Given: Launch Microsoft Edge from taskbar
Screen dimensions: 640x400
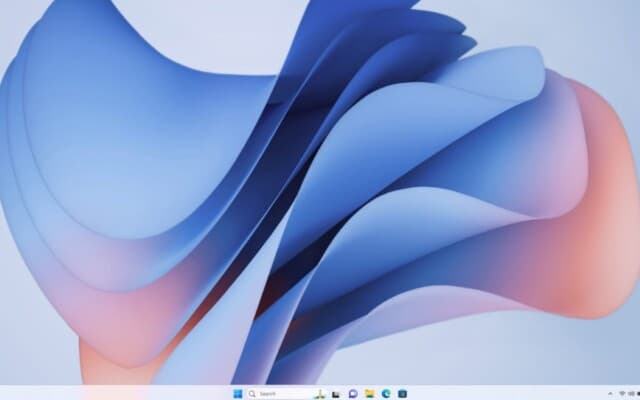Looking at the screenshot, I should (x=386, y=394).
